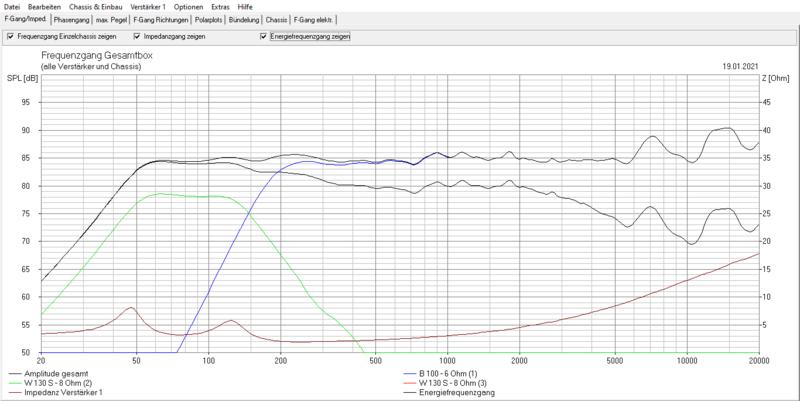800x401 pixels.
Task: Click the subtitle alle Verstärker und Chassis
Action: click(91, 66)
